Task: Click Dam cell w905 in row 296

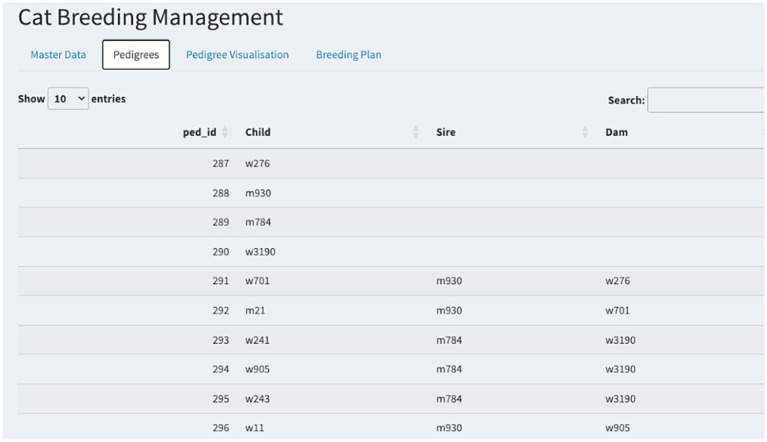Action: 617,428
